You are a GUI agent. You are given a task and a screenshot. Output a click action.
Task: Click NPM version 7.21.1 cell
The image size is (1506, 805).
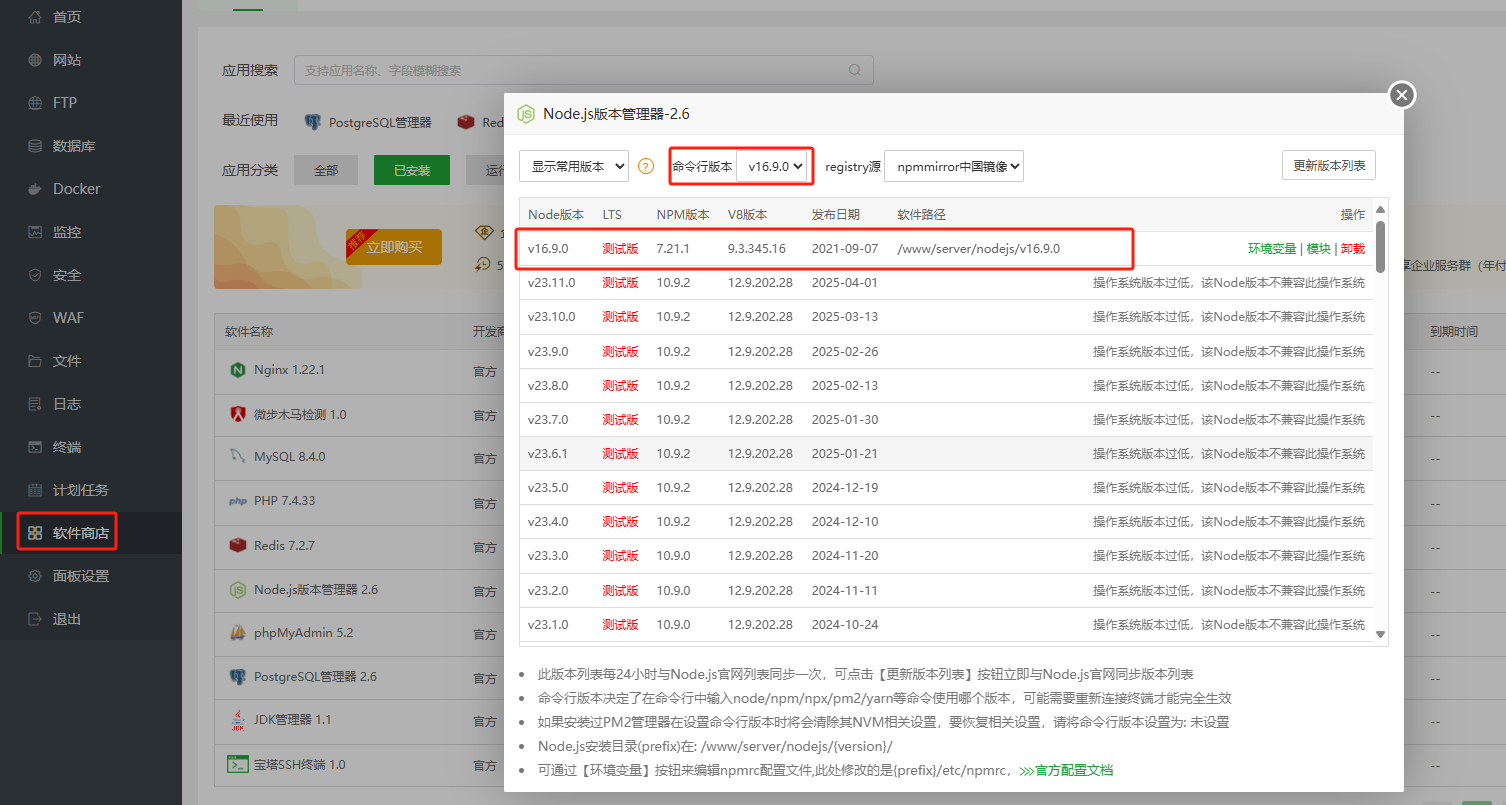[673, 249]
